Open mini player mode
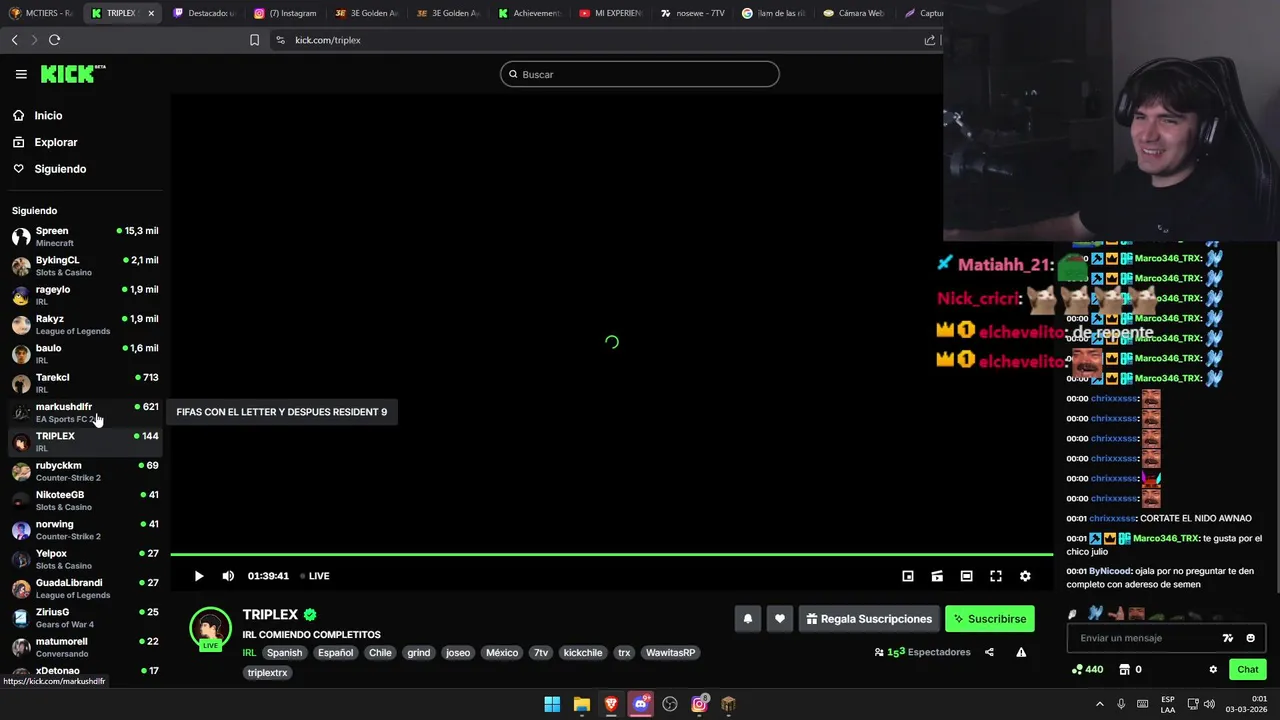The image size is (1280, 720). (908, 576)
